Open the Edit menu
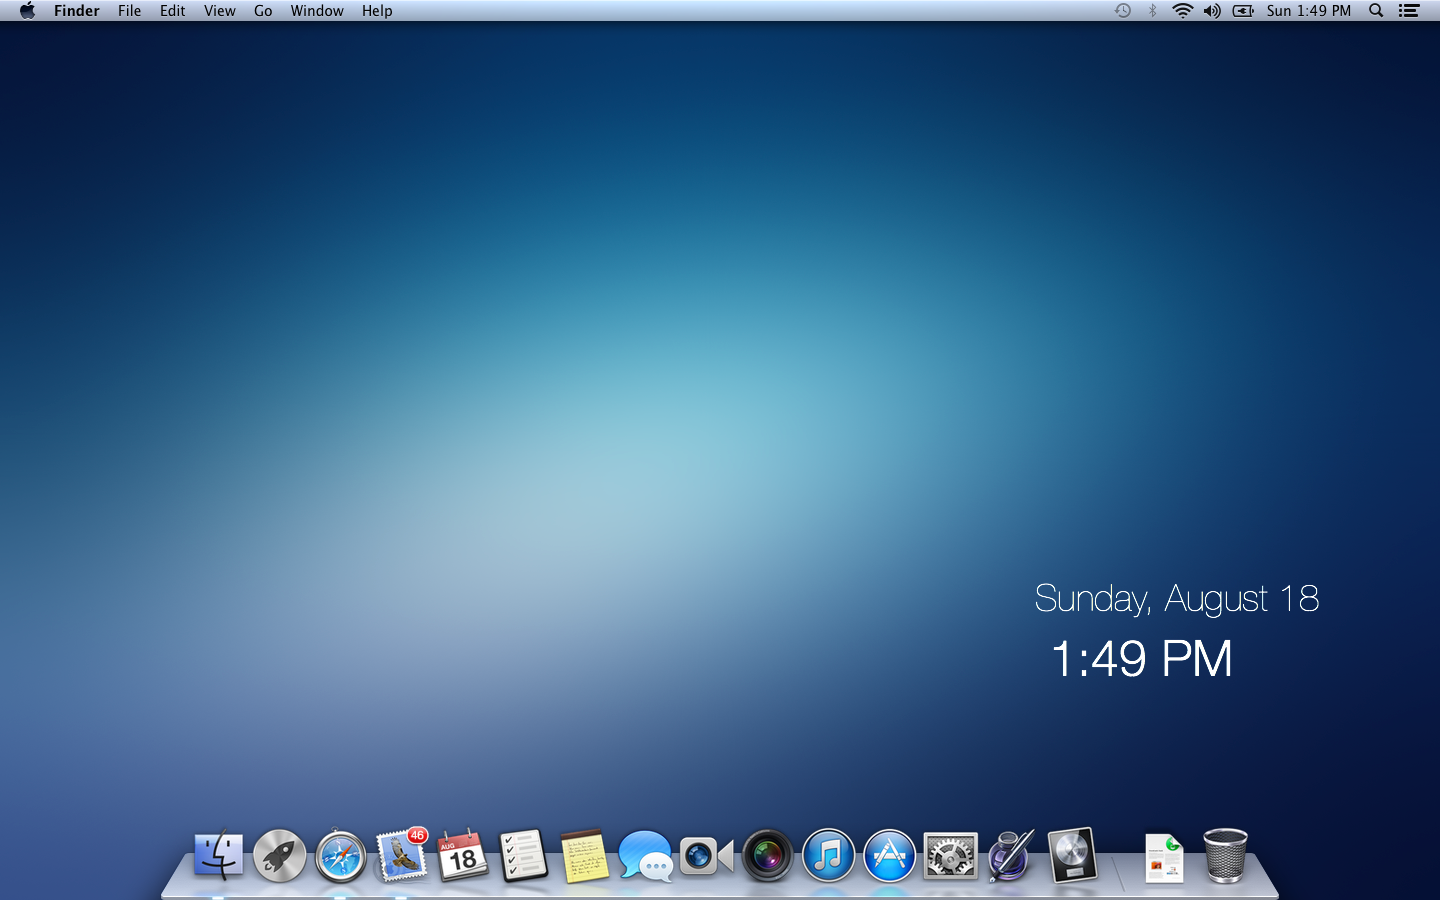This screenshot has height=900, width=1440. (x=172, y=10)
